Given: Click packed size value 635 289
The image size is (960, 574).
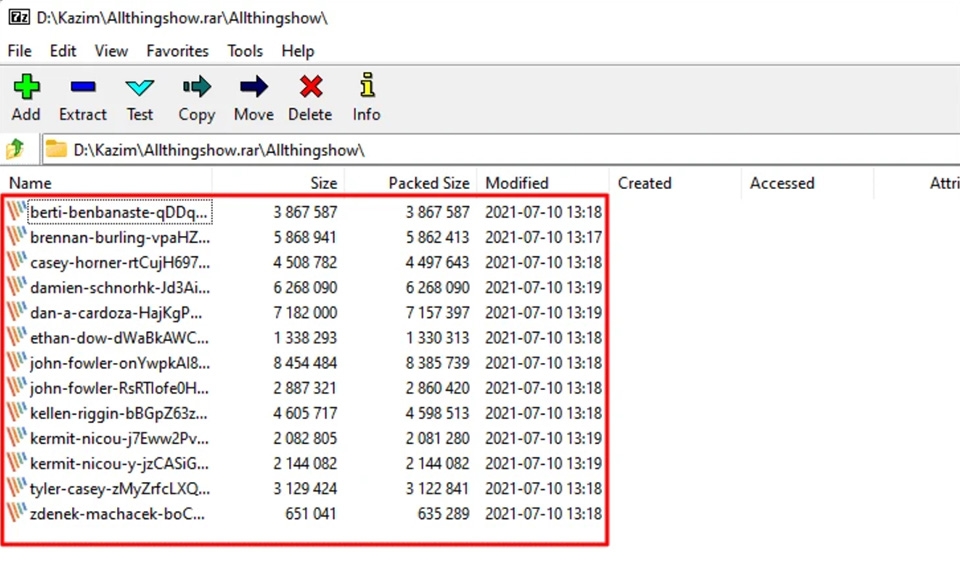Looking at the screenshot, I should pos(443,513).
